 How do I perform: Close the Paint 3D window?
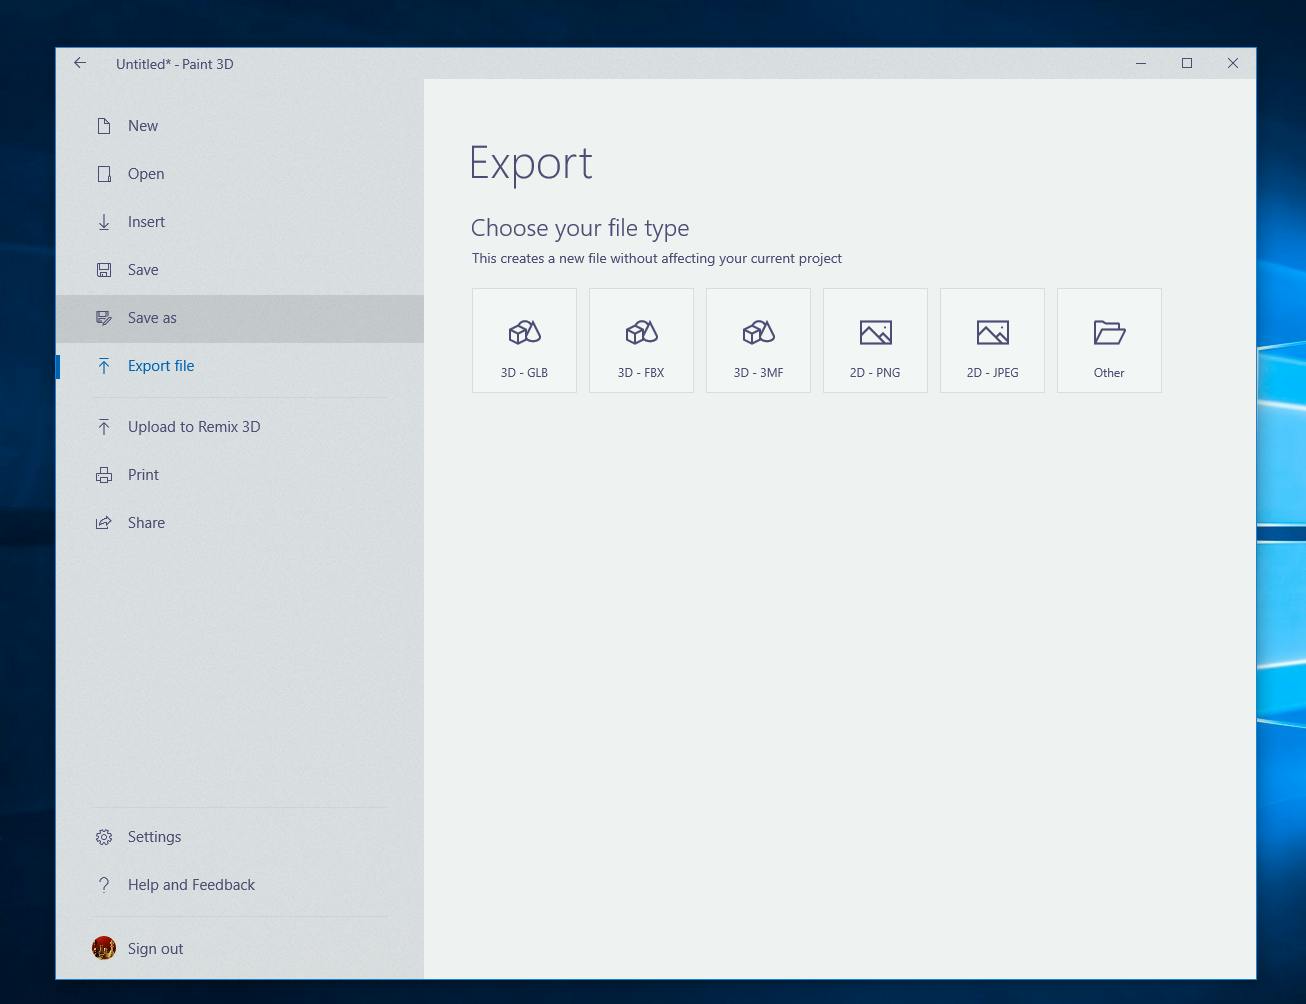coord(1233,63)
